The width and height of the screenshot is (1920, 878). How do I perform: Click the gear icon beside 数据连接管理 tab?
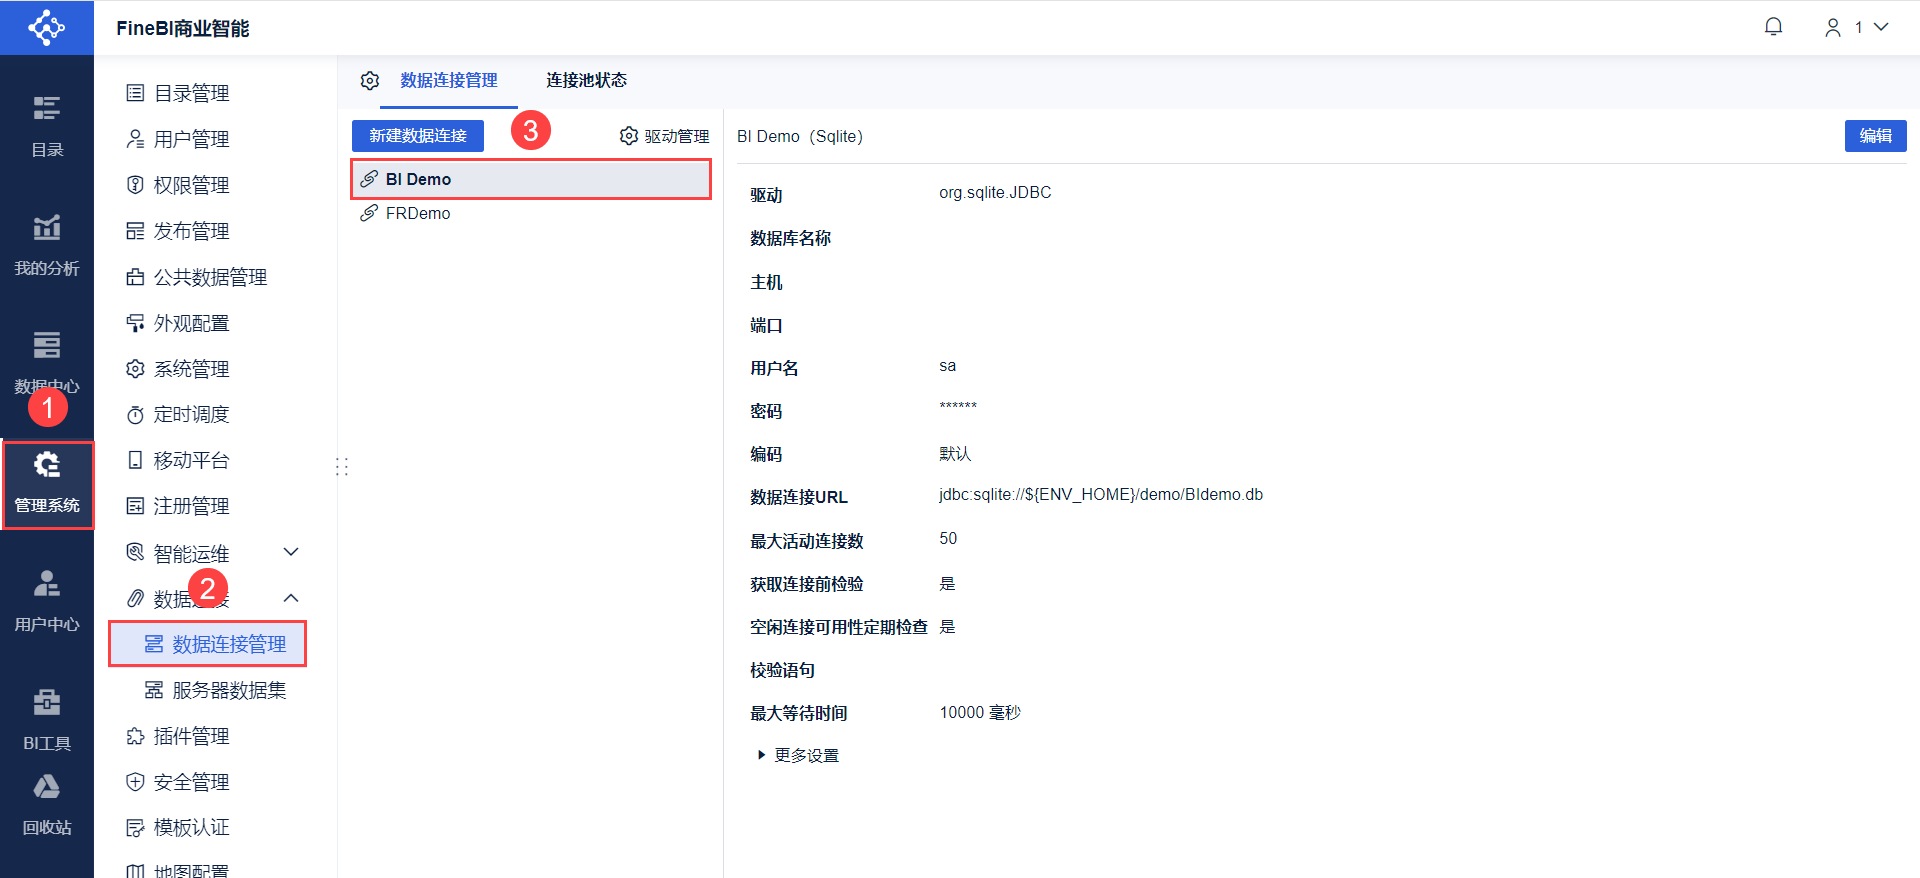coord(370,80)
